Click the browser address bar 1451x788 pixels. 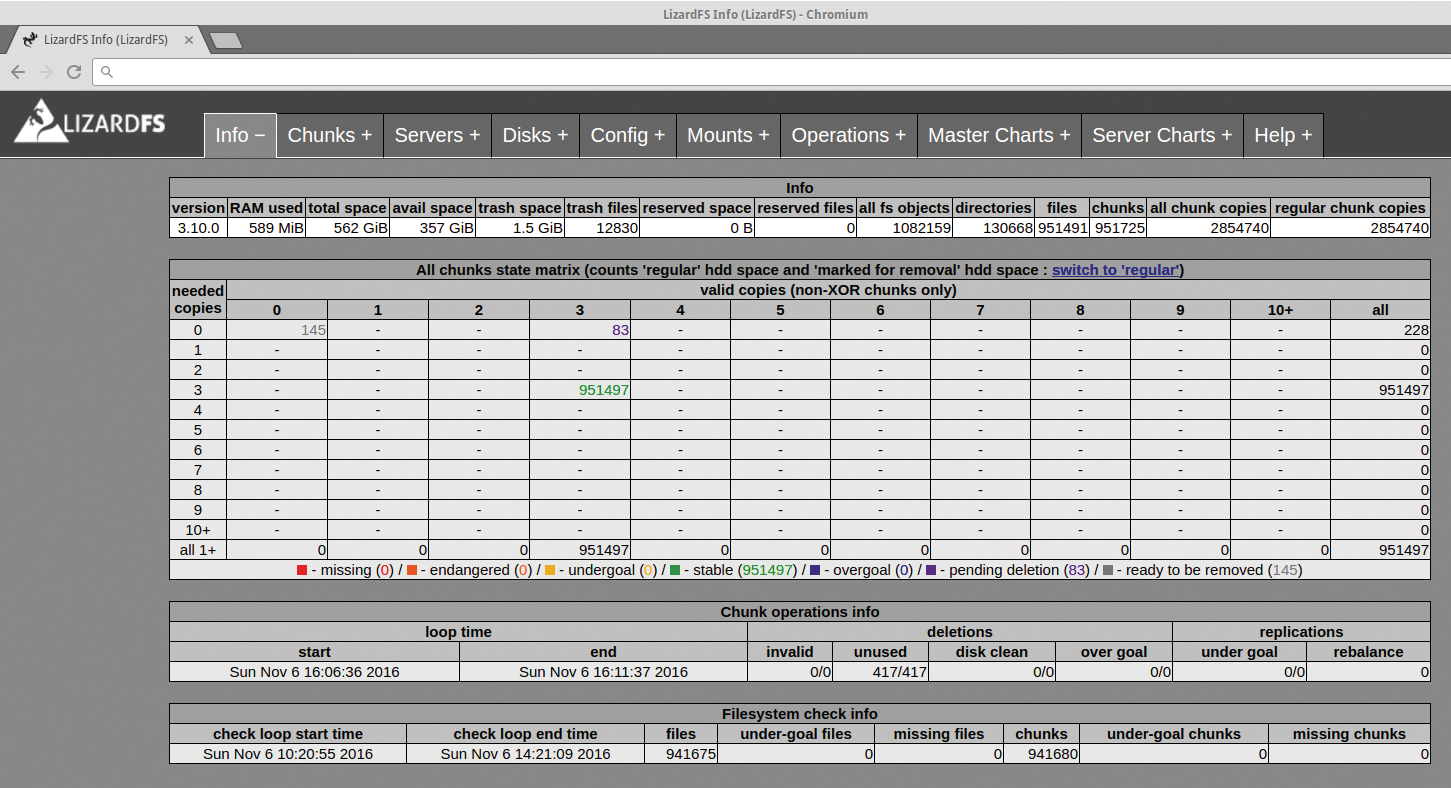click(x=400, y=72)
